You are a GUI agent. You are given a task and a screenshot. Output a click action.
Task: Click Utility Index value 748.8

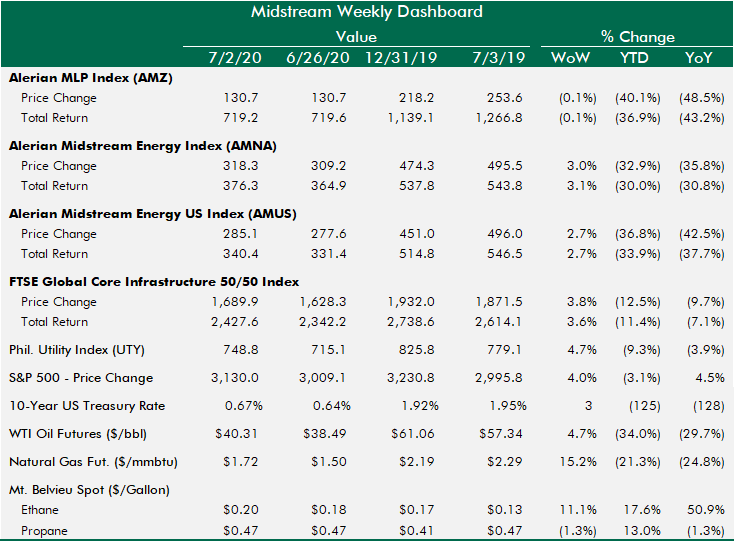240,350
